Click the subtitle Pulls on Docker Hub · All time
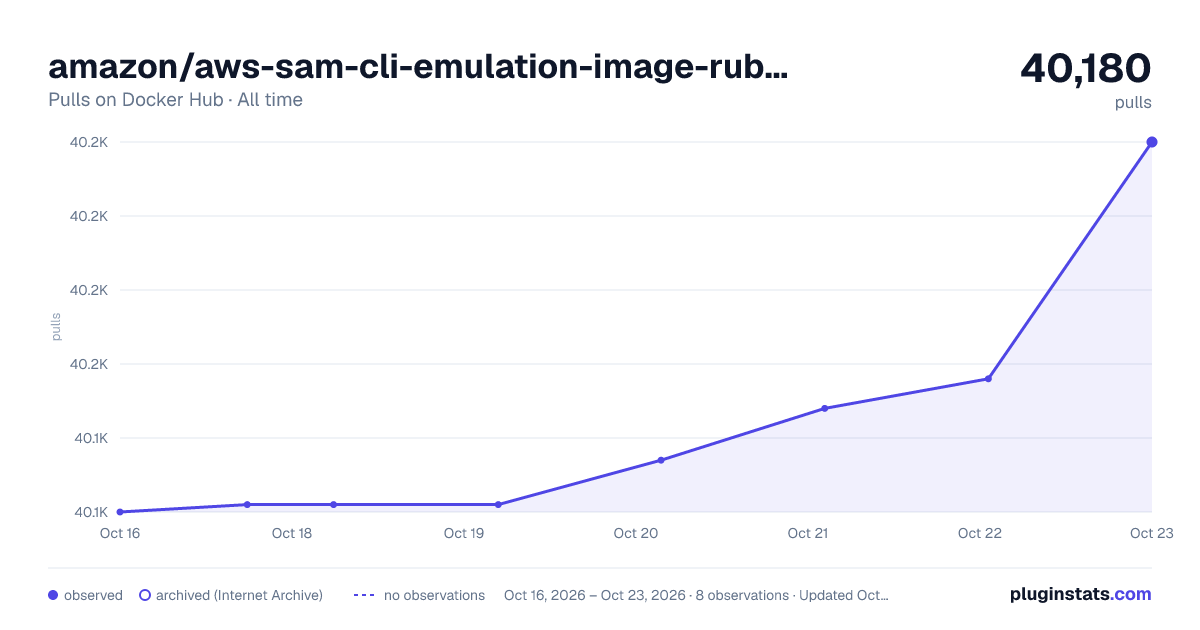 [x=175, y=100]
